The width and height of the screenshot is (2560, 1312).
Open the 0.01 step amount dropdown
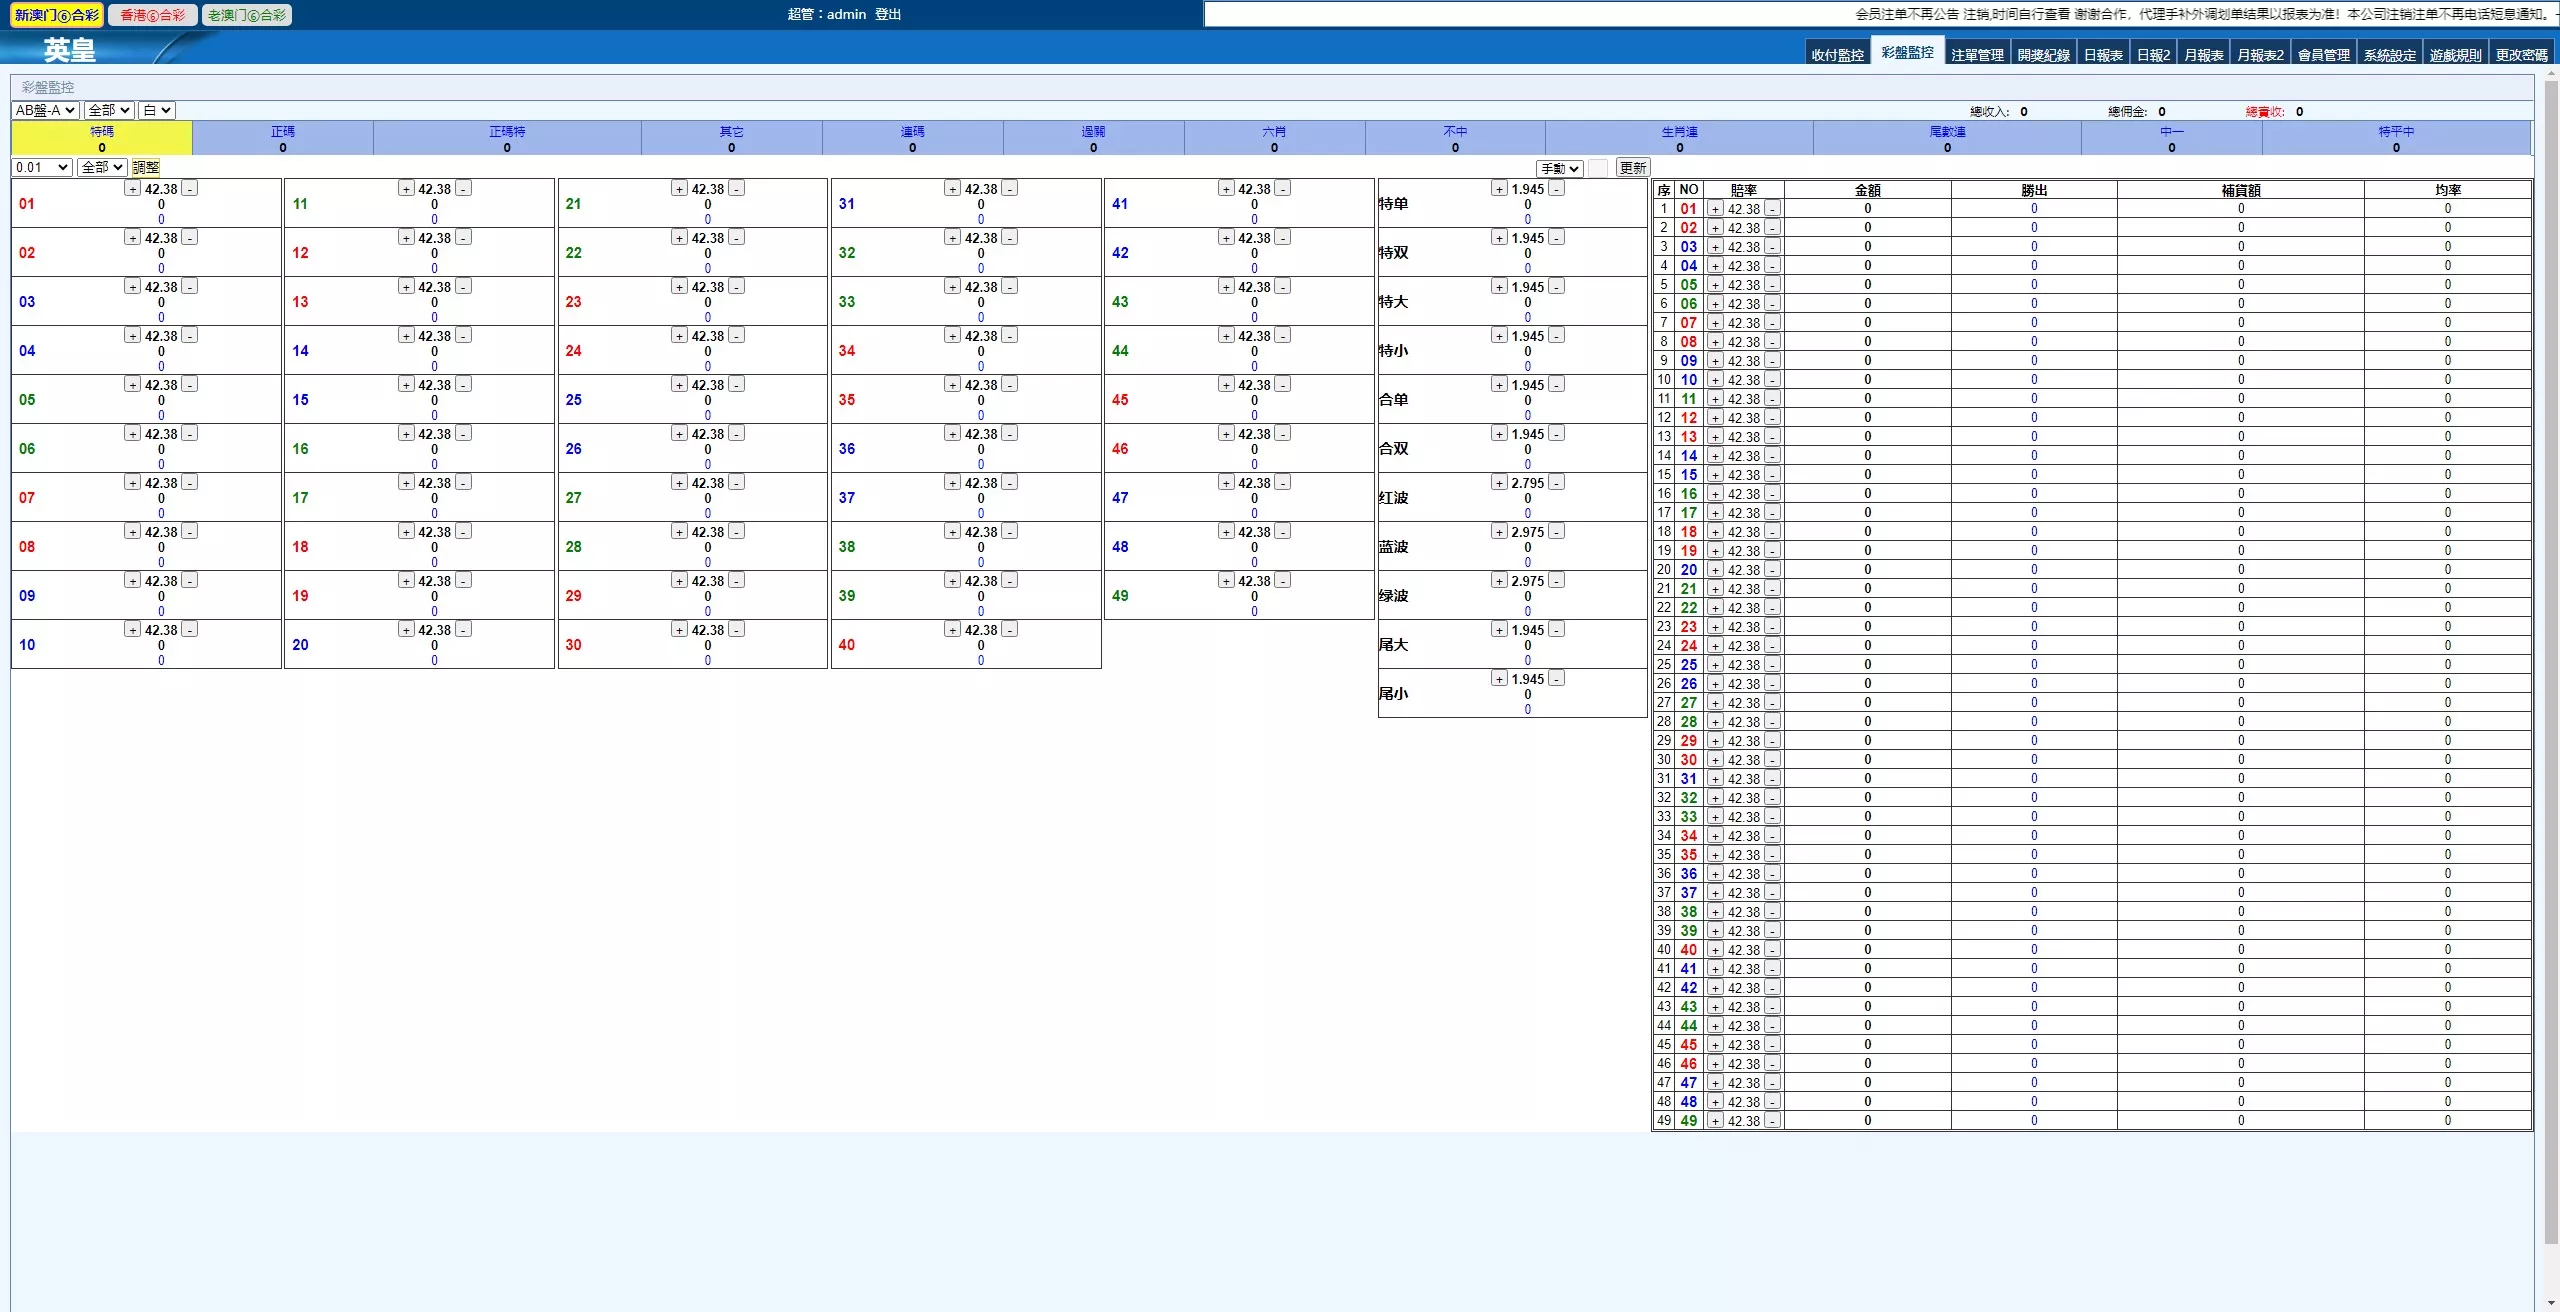(x=41, y=168)
